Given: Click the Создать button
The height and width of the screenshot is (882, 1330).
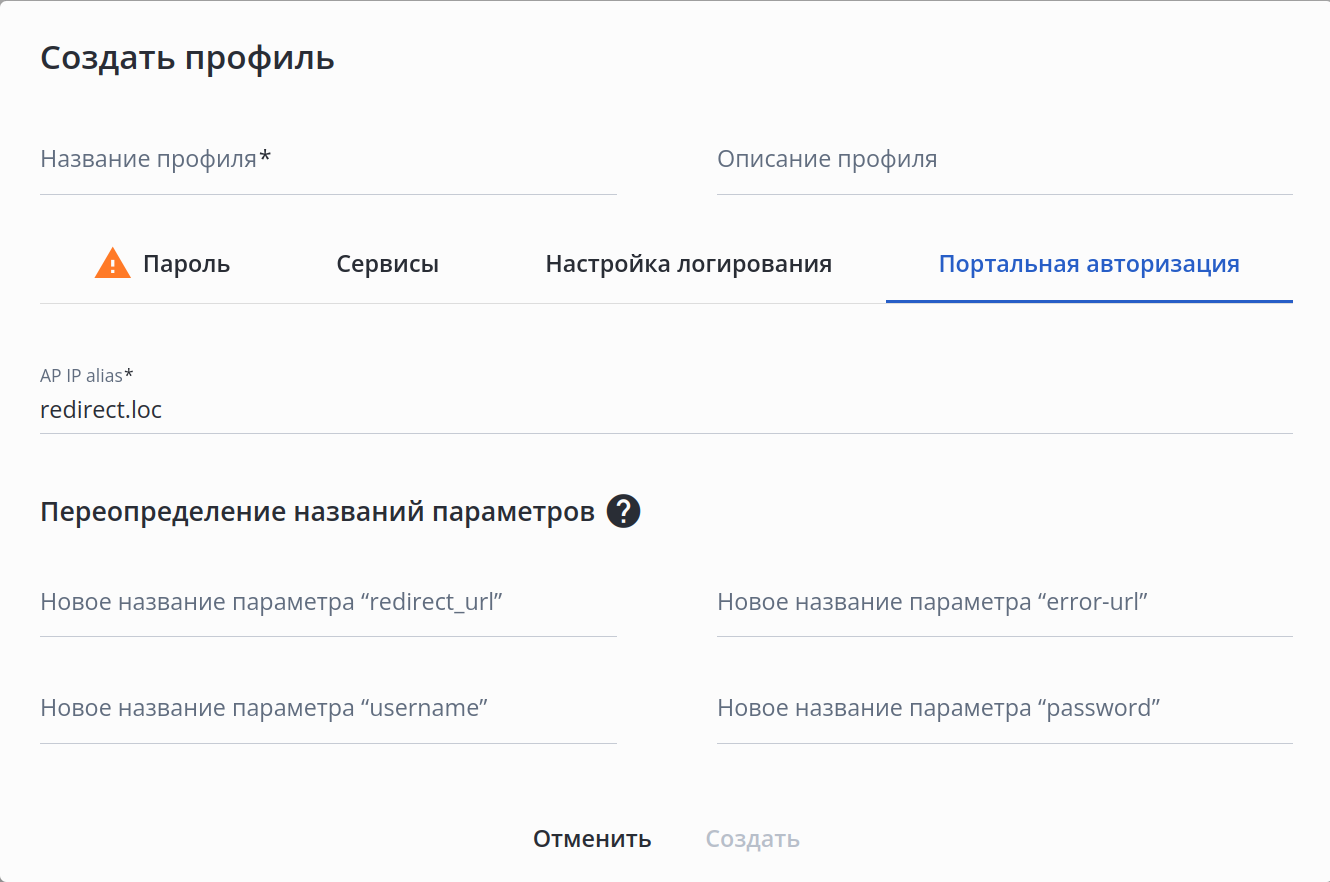Looking at the screenshot, I should (x=752, y=839).
